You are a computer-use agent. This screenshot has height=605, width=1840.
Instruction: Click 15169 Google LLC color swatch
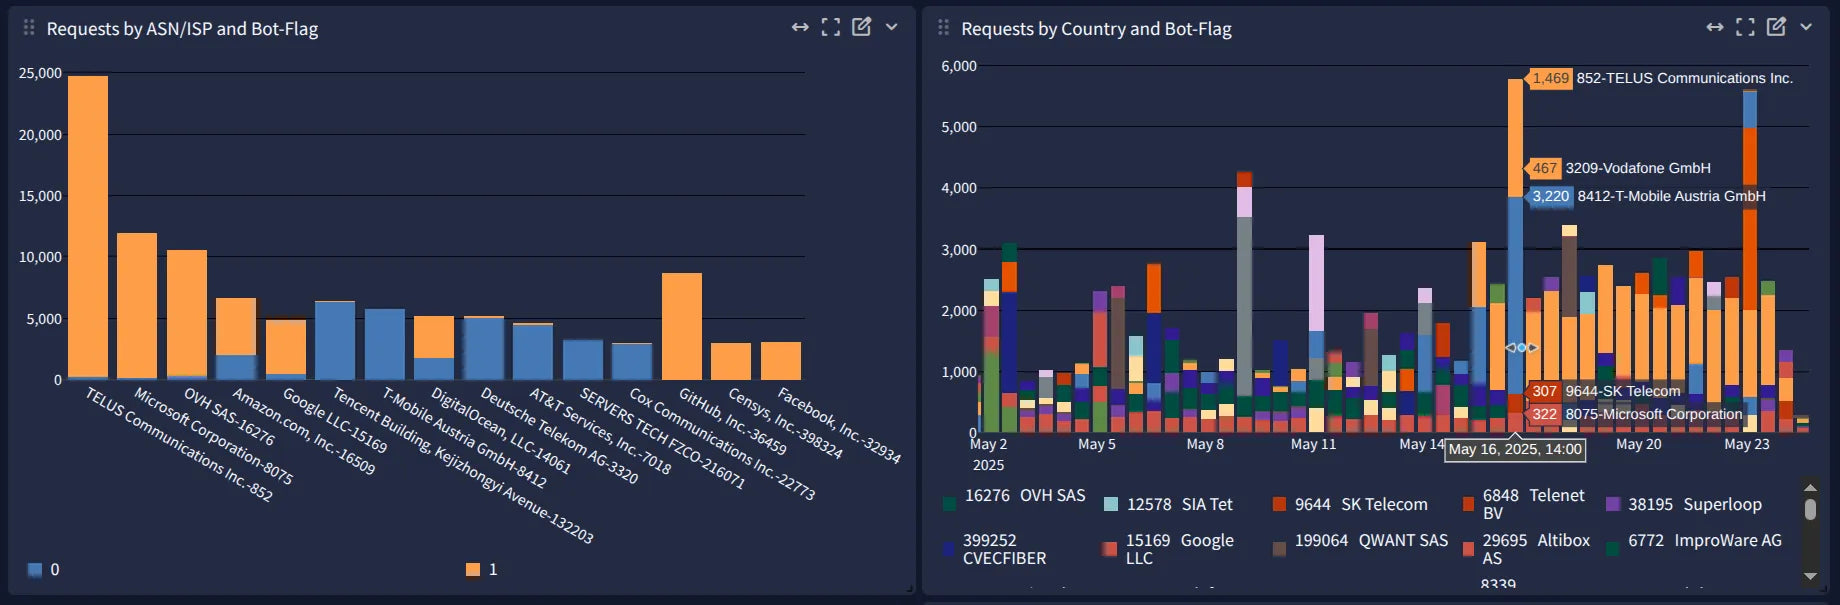click(x=1110, y=549)
